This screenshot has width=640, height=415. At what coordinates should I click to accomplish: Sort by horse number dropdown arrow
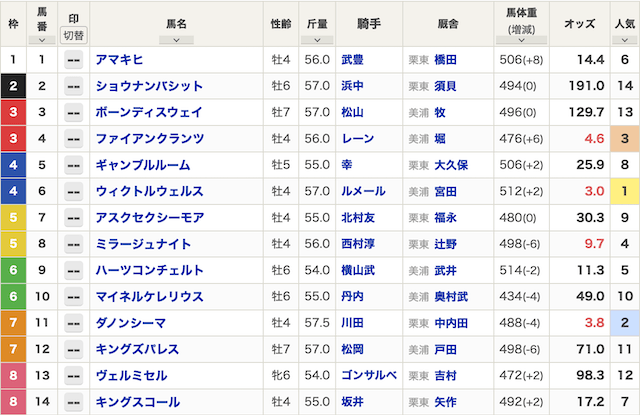tap(42, 40)
